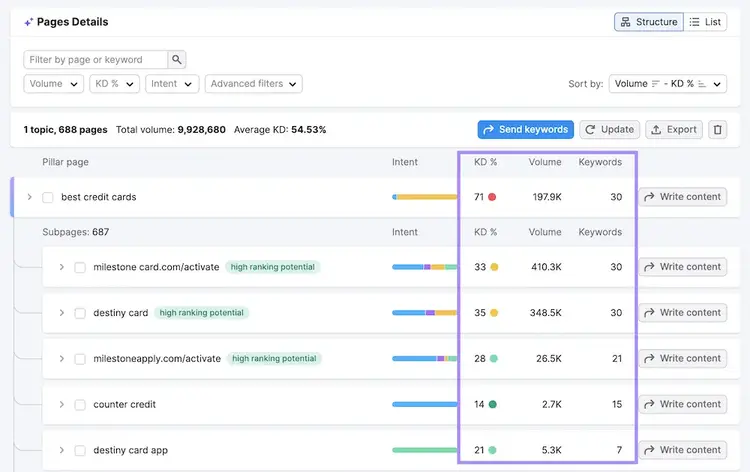Open the Advanced filters dropdown
Image resolution: width=750 pixels, height=472 pixels.
point(254,84)
